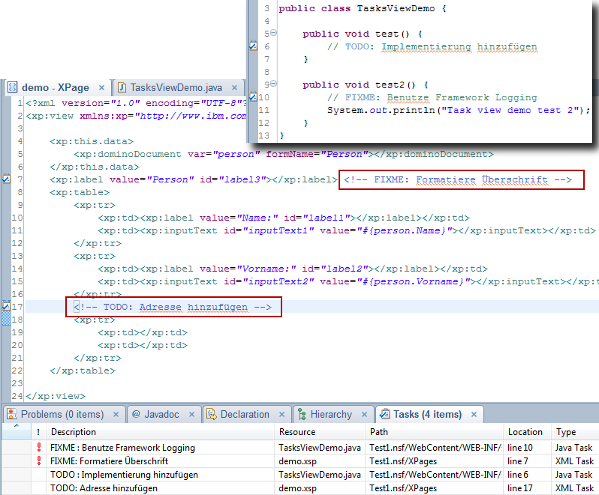This screenshot has height=495, width=599.
Task: Click the quick diff marker beside XPage line 18
Action: [6, 319]
